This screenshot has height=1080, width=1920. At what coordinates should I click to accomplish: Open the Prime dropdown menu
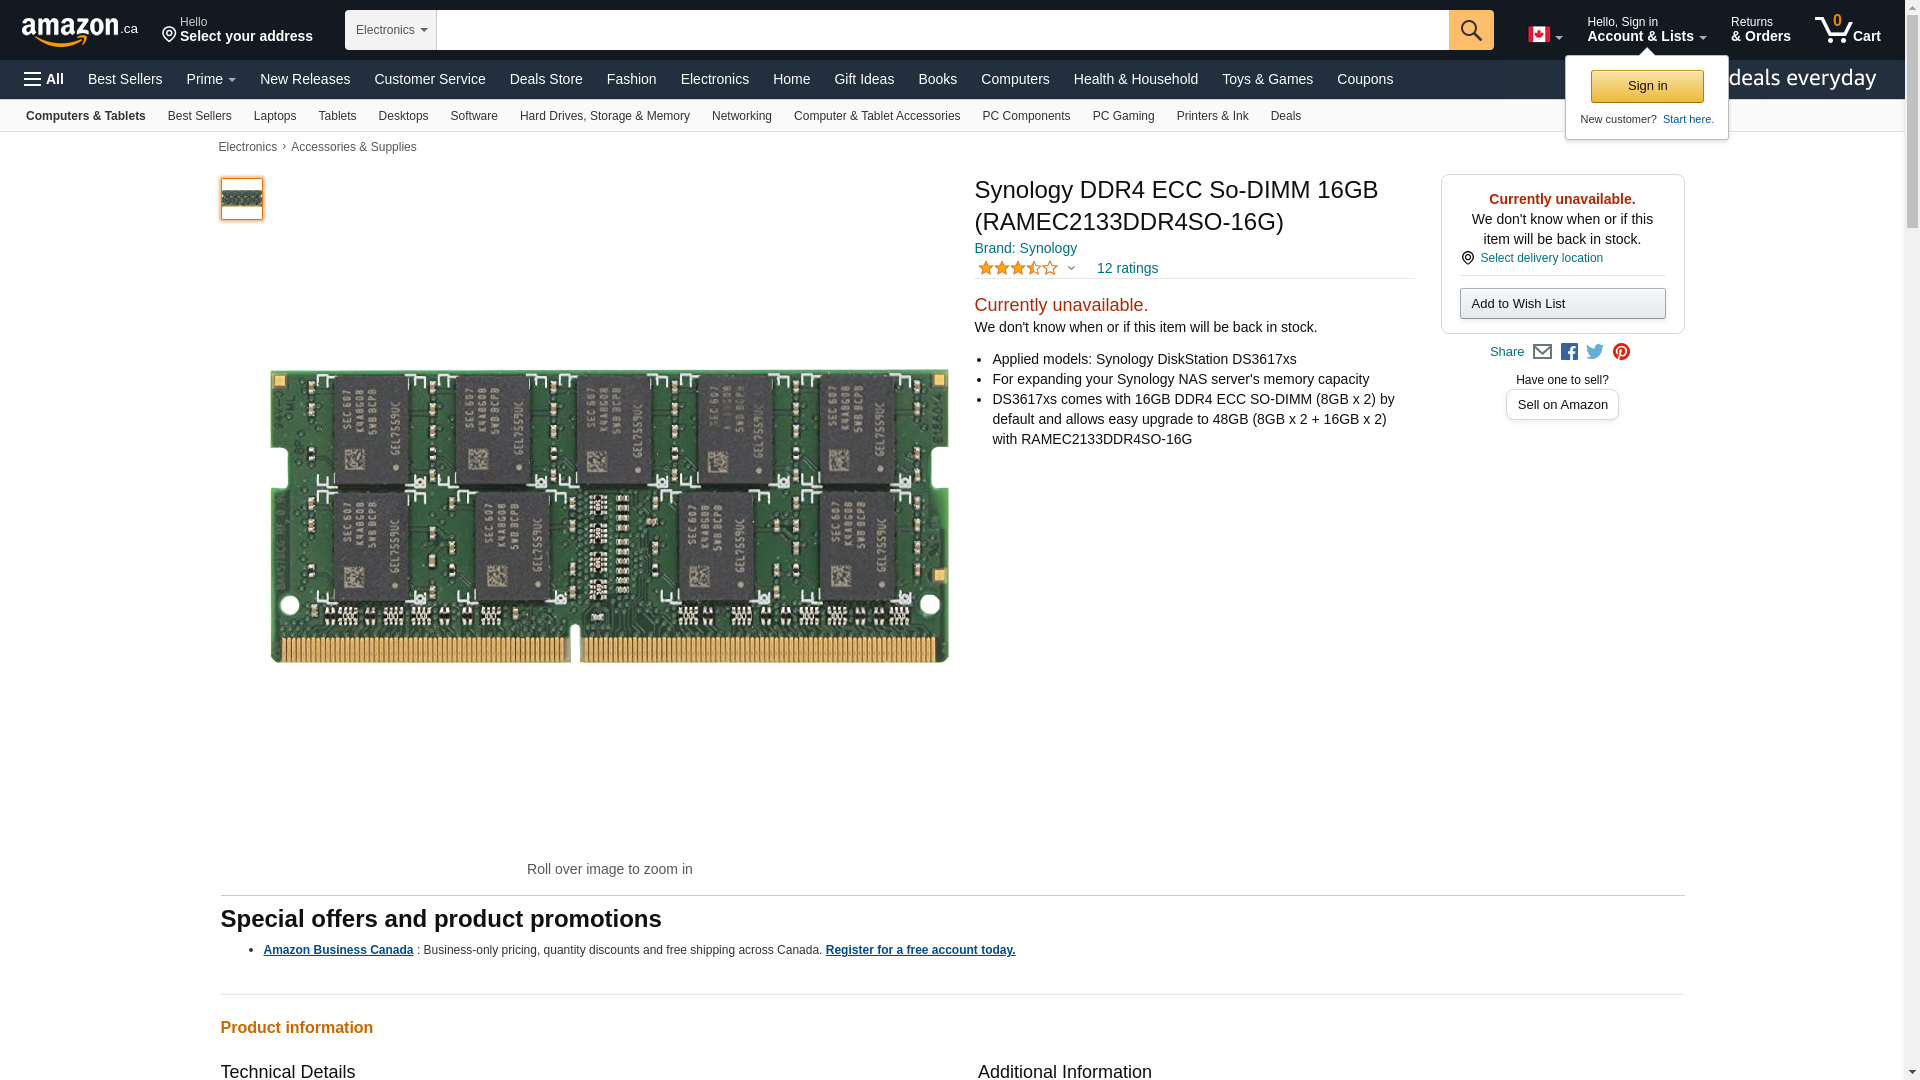tap(211, 79)
